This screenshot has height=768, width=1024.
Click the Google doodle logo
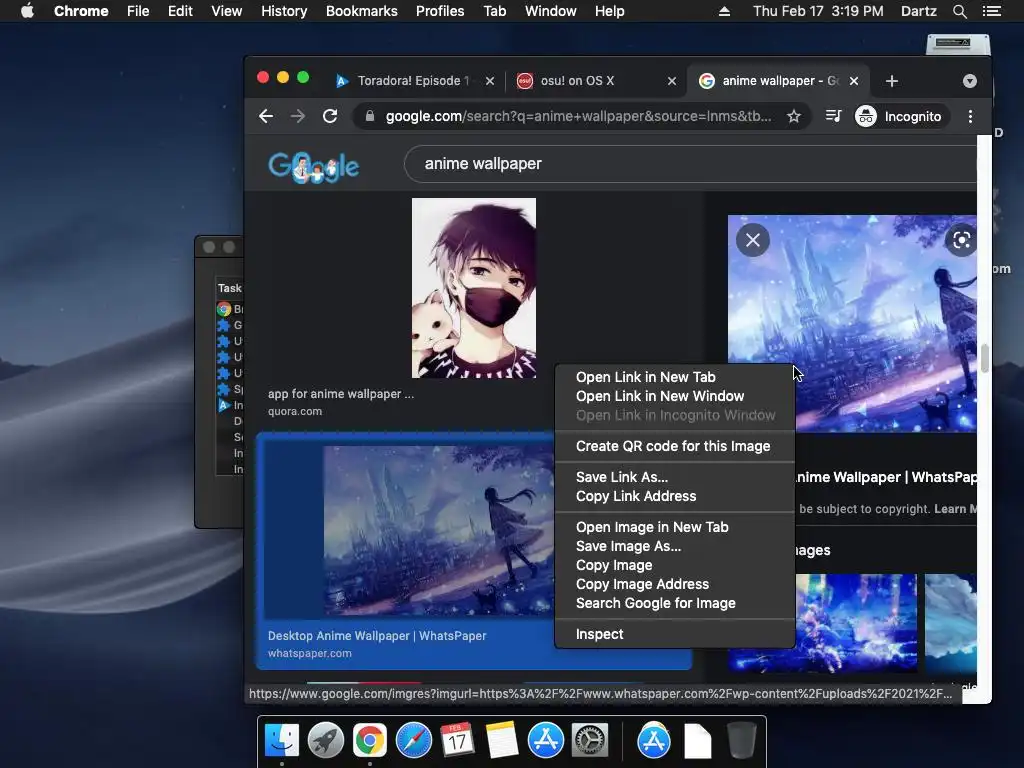click(313, 167)
